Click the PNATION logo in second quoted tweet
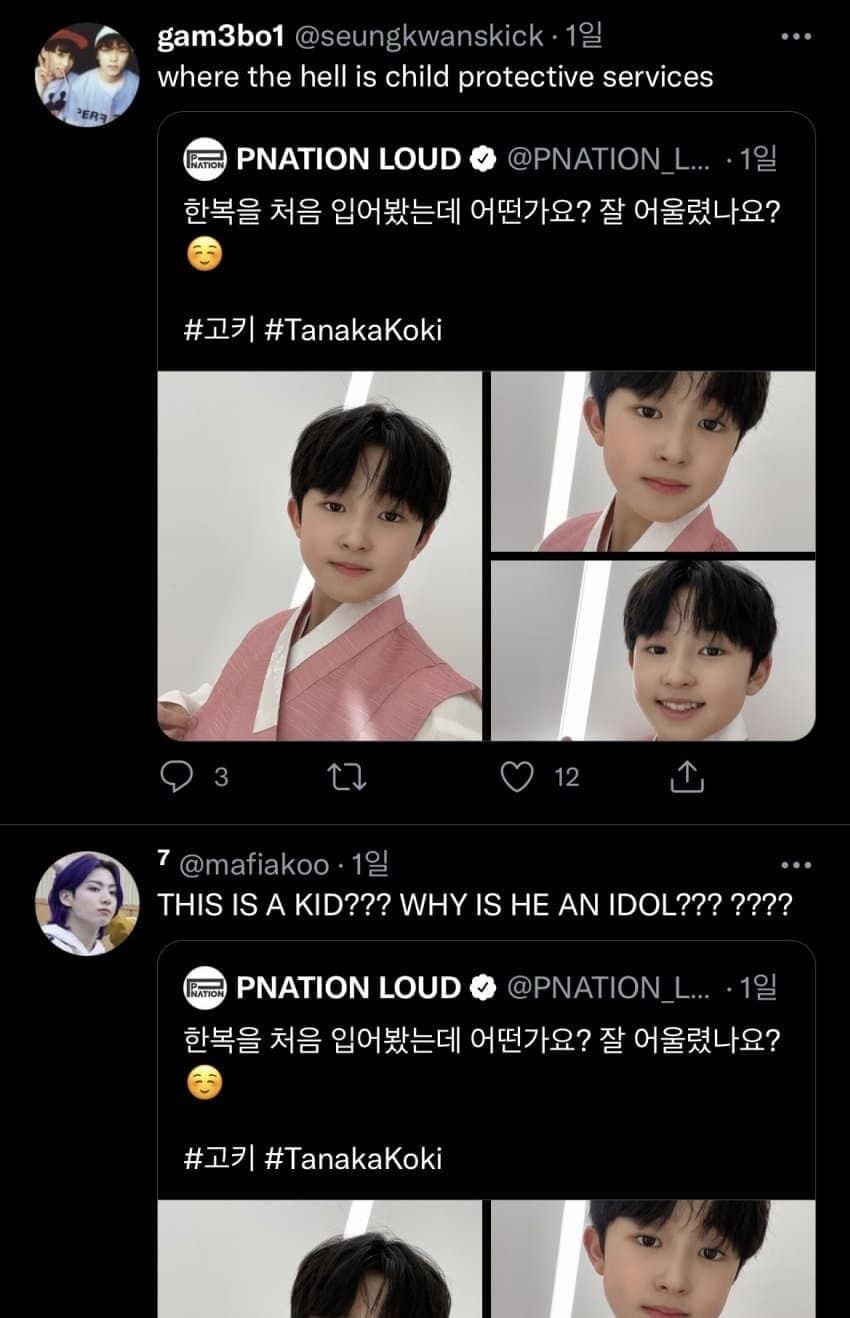The height and width of the screenshot is (1318, 850). click(205, 988)
